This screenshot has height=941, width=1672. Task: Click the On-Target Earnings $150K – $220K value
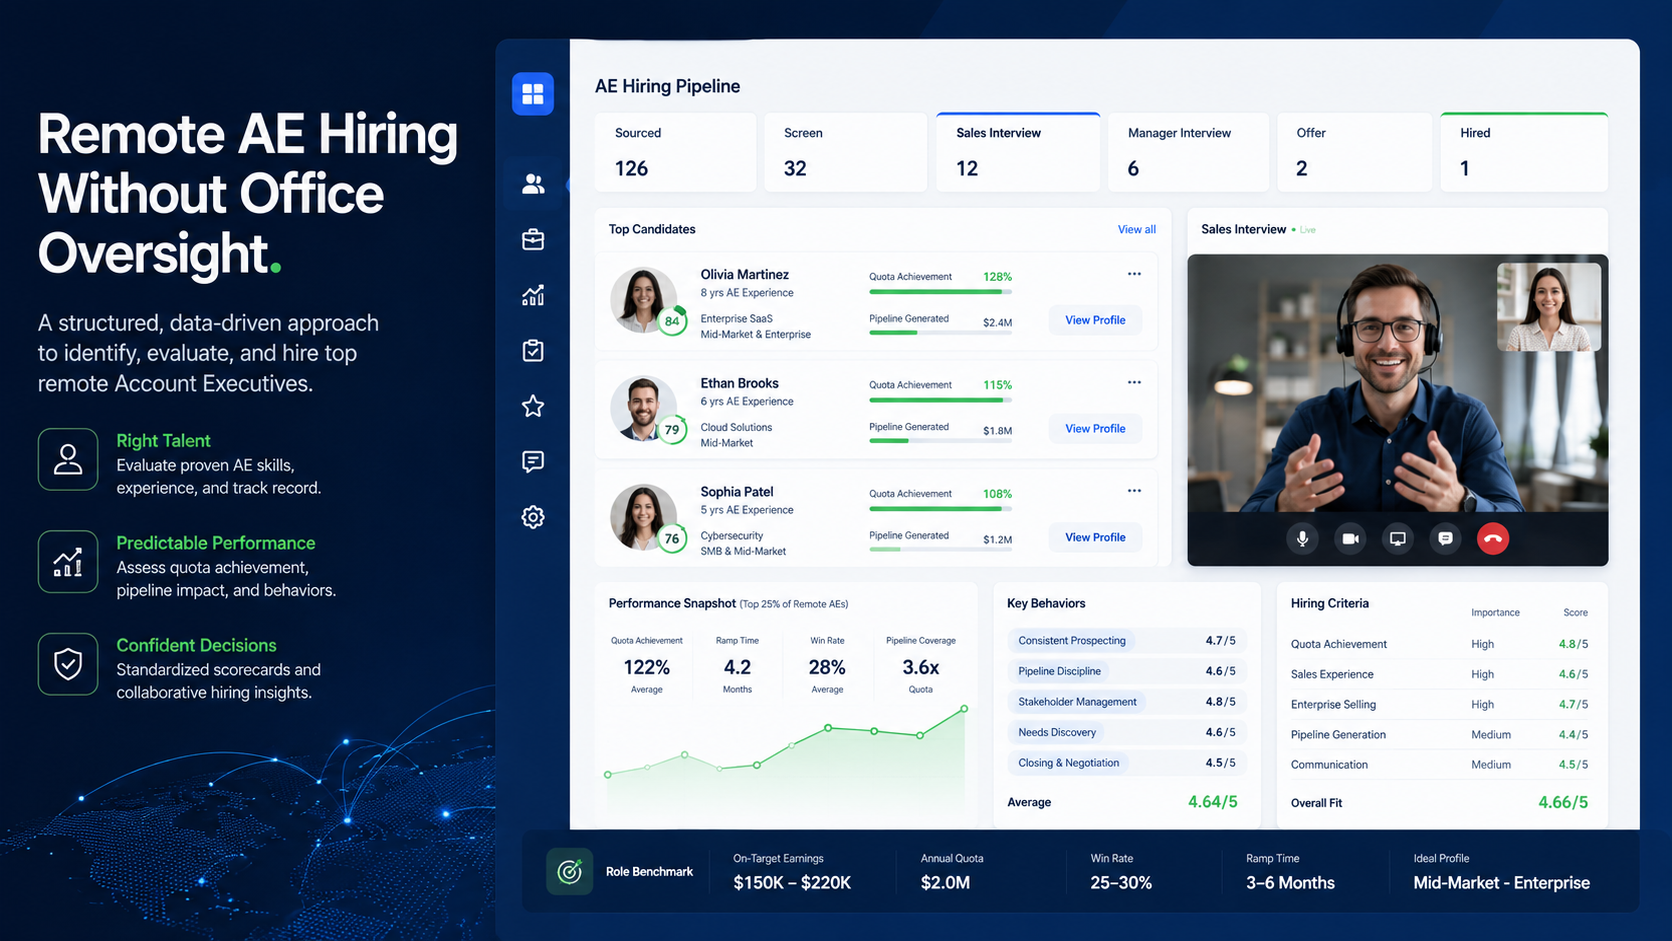click(x=792, y=883)
